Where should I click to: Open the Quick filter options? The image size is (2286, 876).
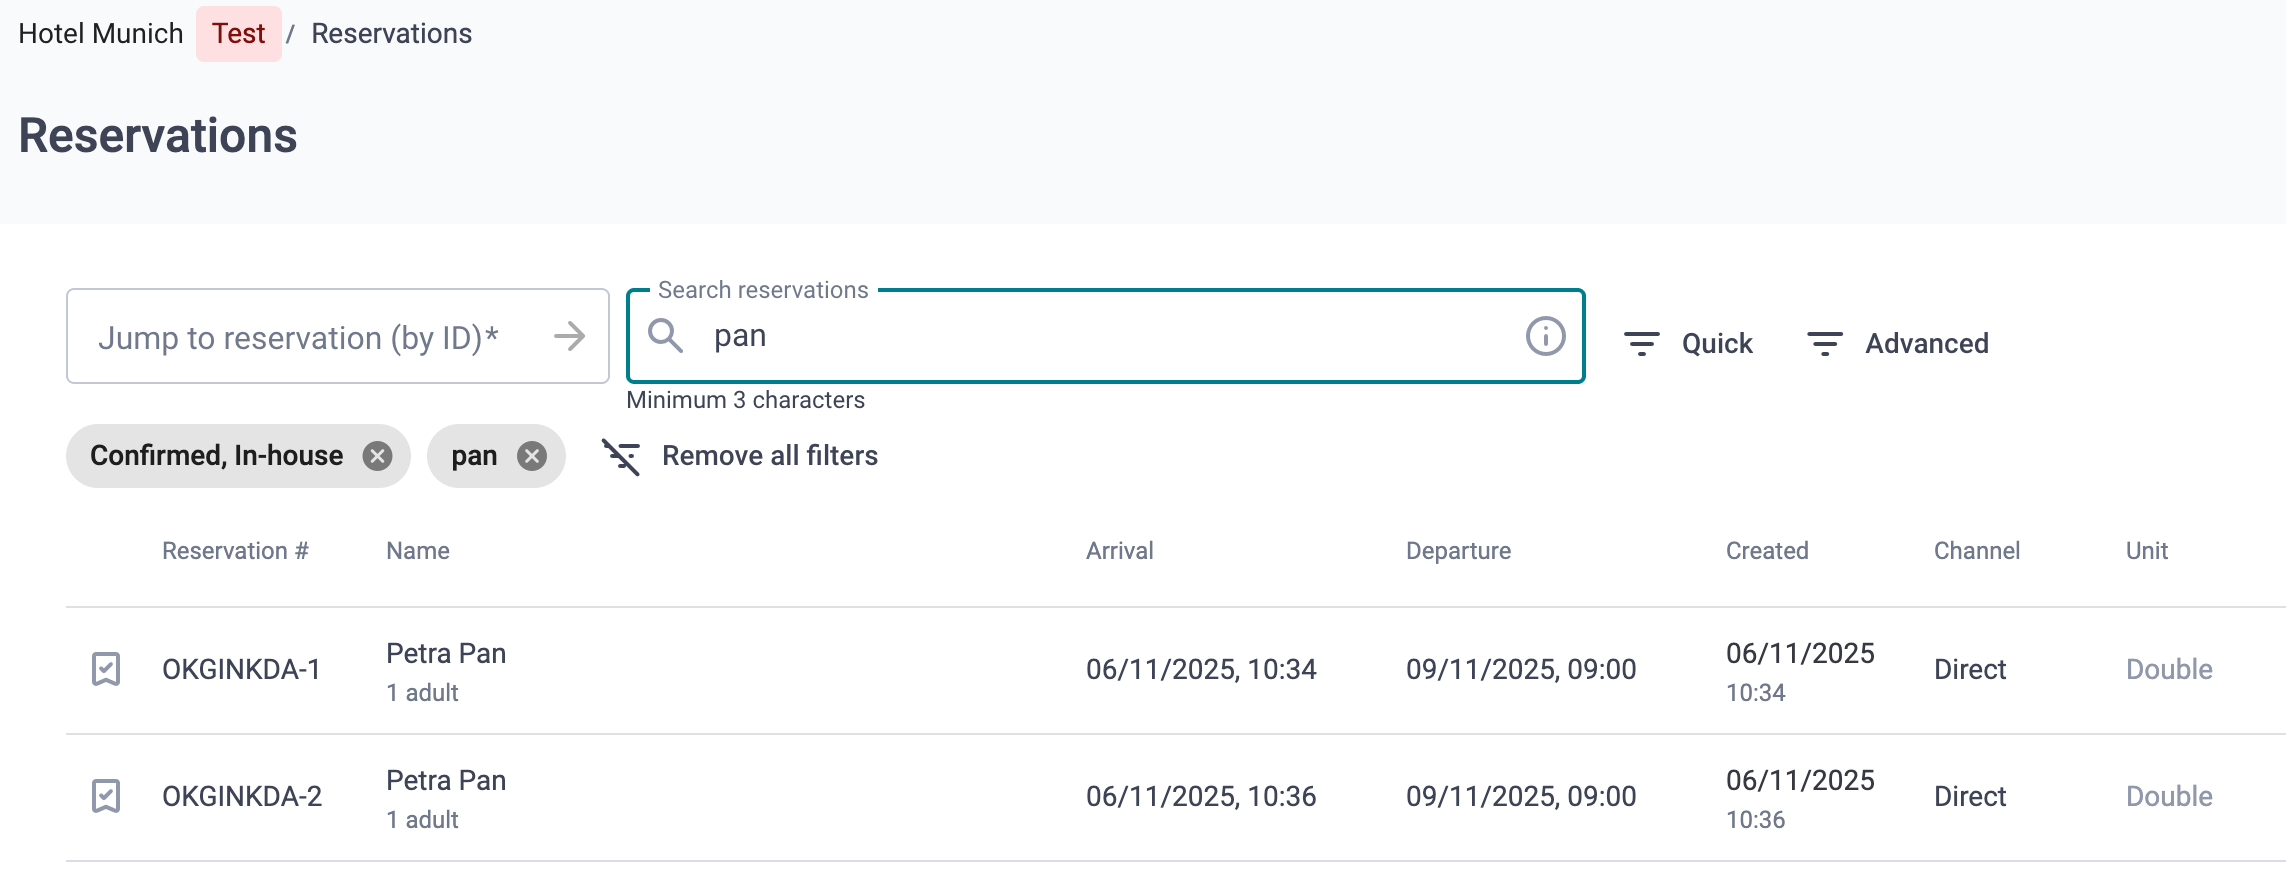coord(1688,343)
